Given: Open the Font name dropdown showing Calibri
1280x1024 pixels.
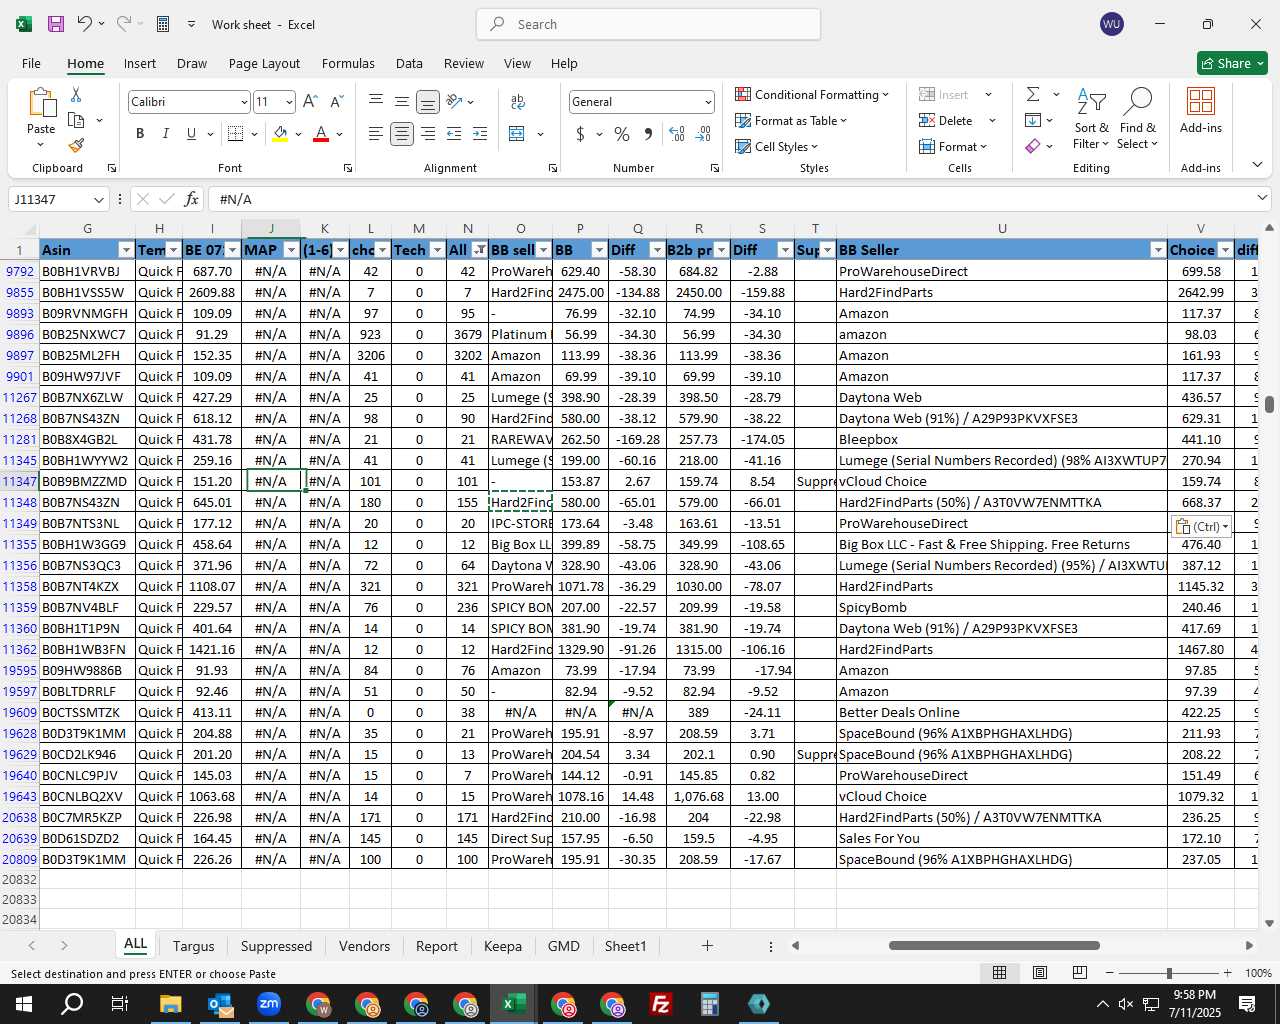Looking at the screenshot, I should coord(243,102).
